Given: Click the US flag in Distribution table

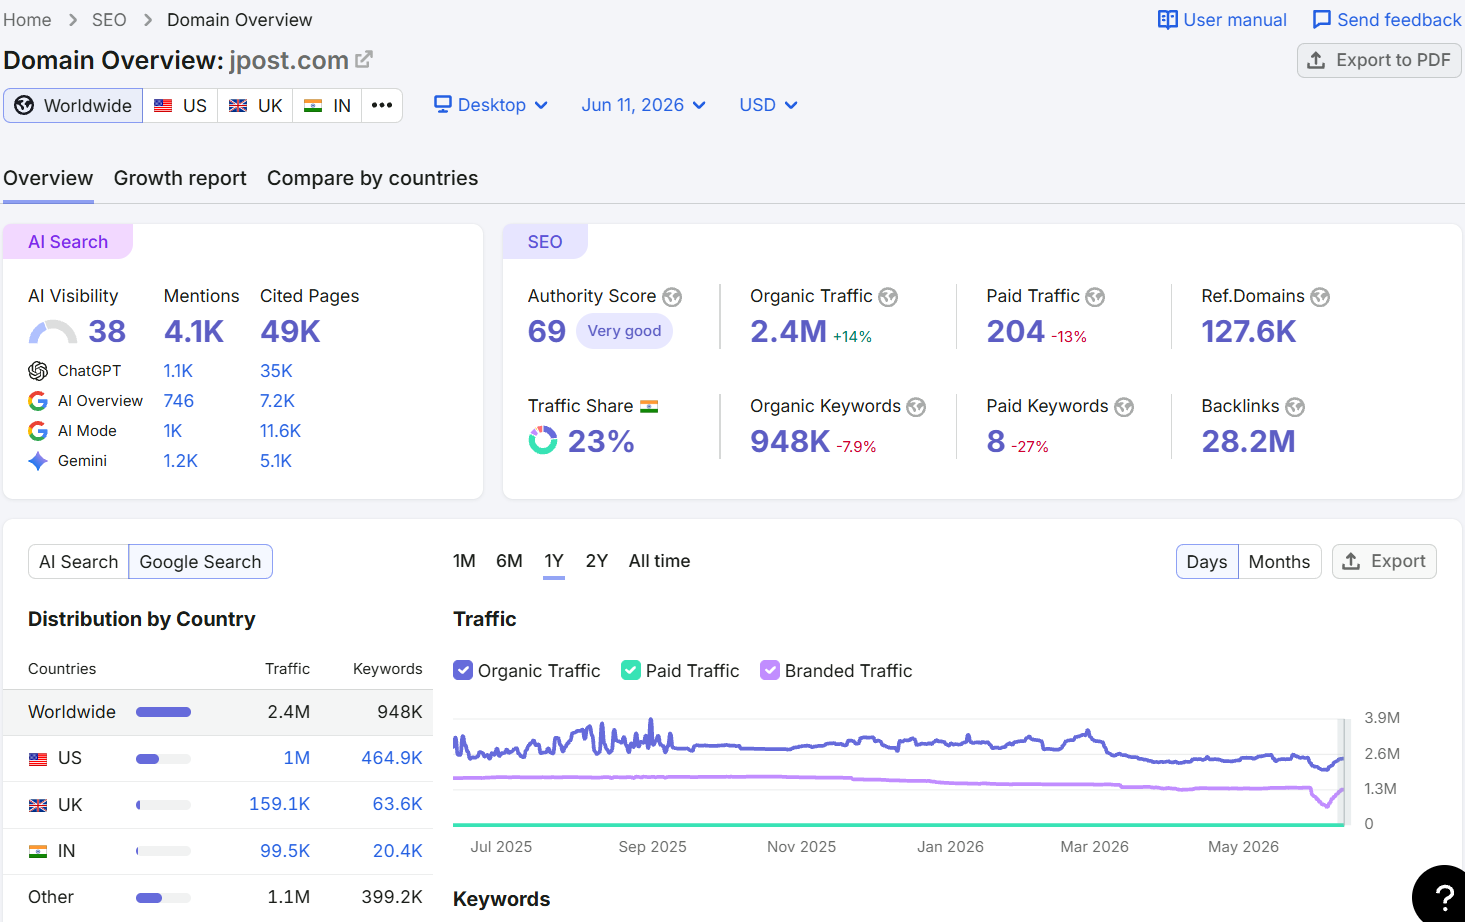Looking at the screenshot, I should pos(38,759).
